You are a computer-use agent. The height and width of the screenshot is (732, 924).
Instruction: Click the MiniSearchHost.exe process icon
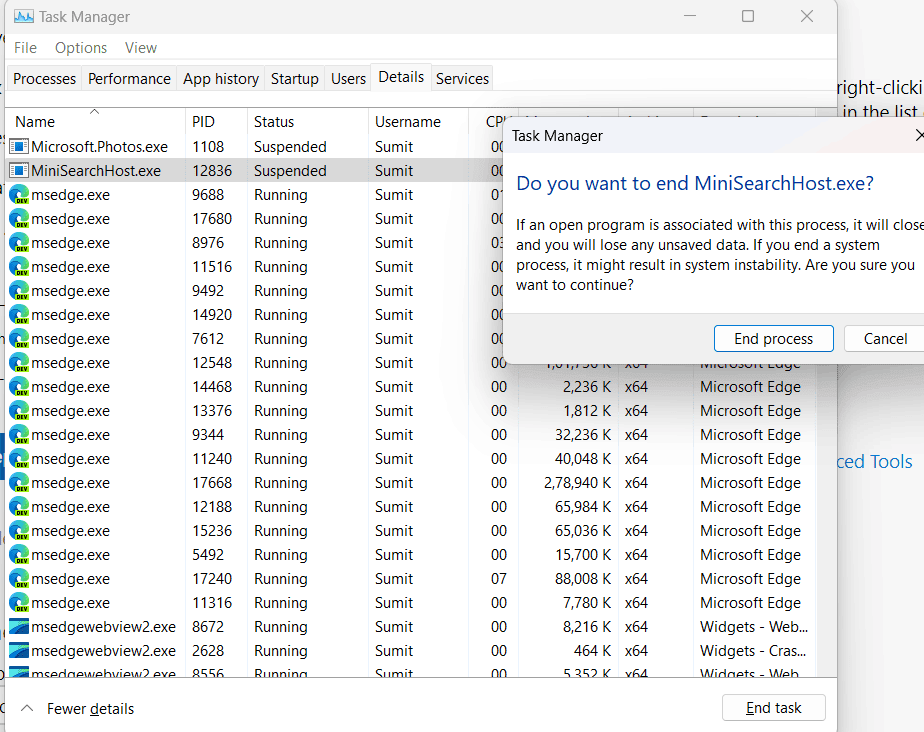(x=19, y=171)
